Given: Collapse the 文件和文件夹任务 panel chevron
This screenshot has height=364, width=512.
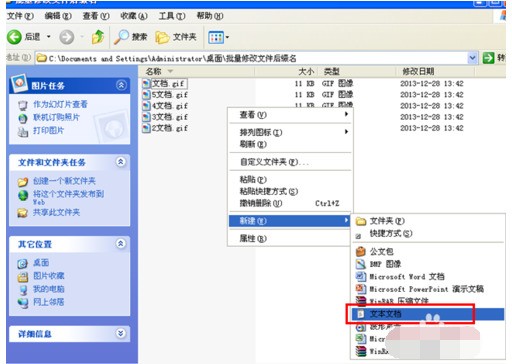Looking at the screenshot, I should click(x=121, y=162).
